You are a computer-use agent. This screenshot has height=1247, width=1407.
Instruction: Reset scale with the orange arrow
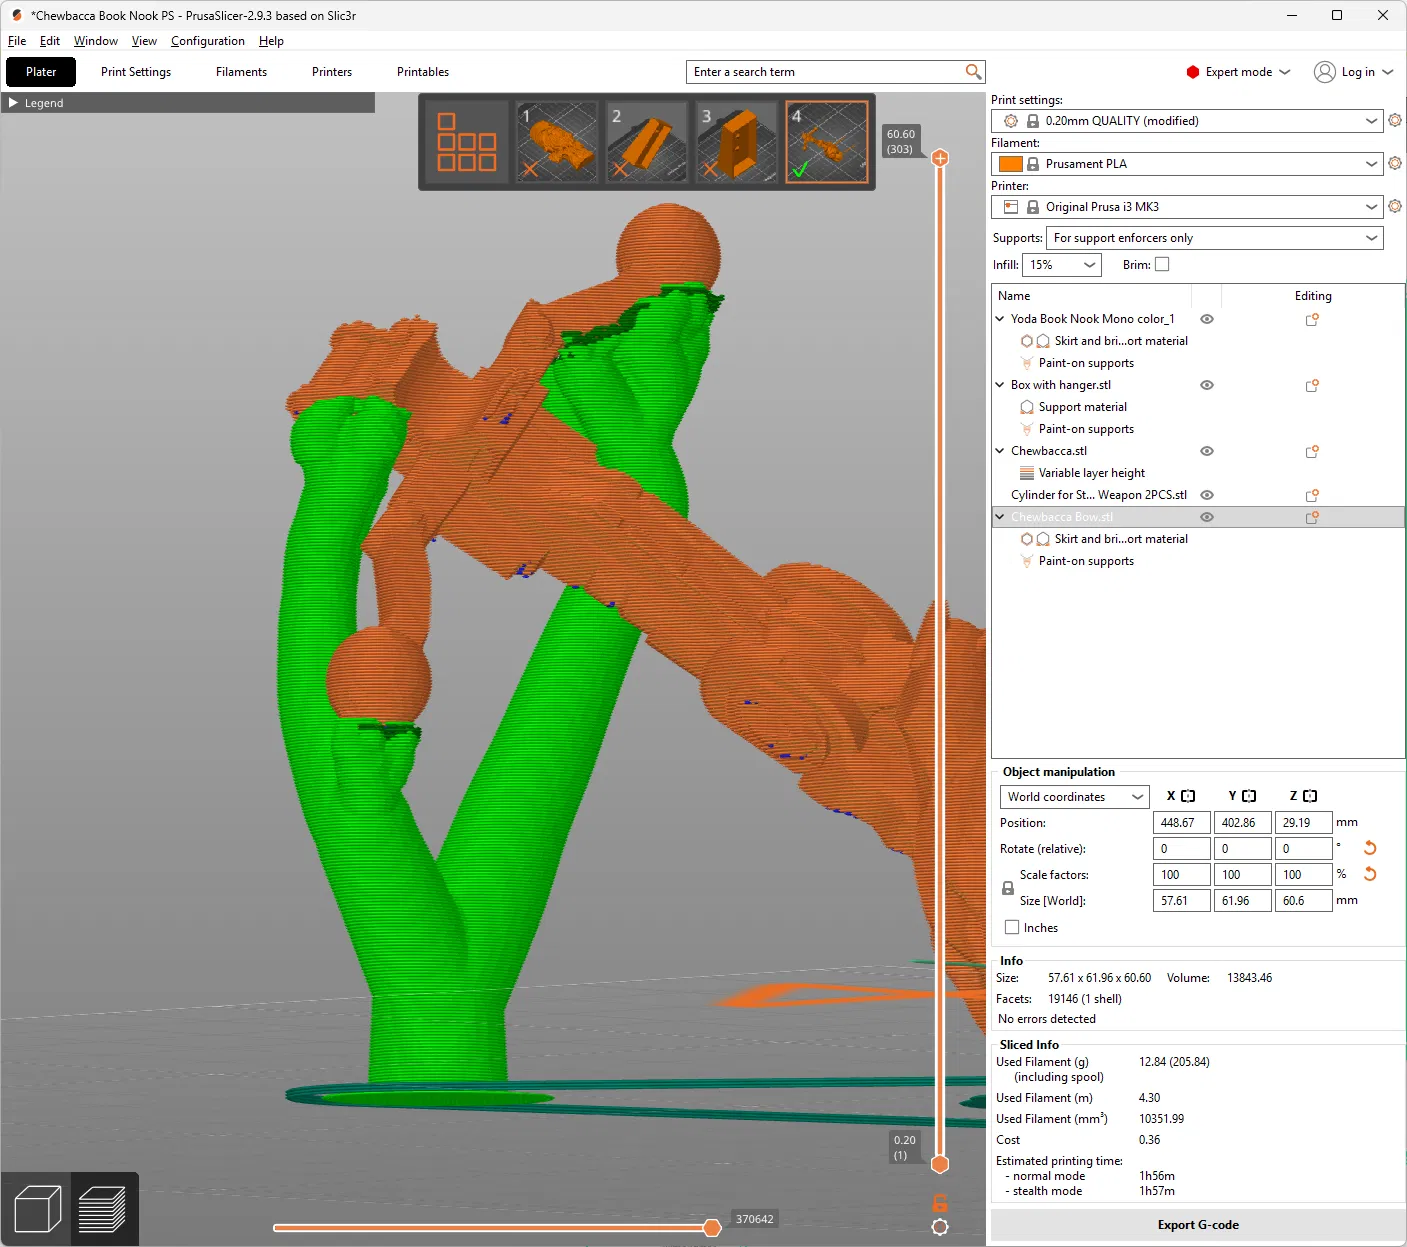point(1370,874)
